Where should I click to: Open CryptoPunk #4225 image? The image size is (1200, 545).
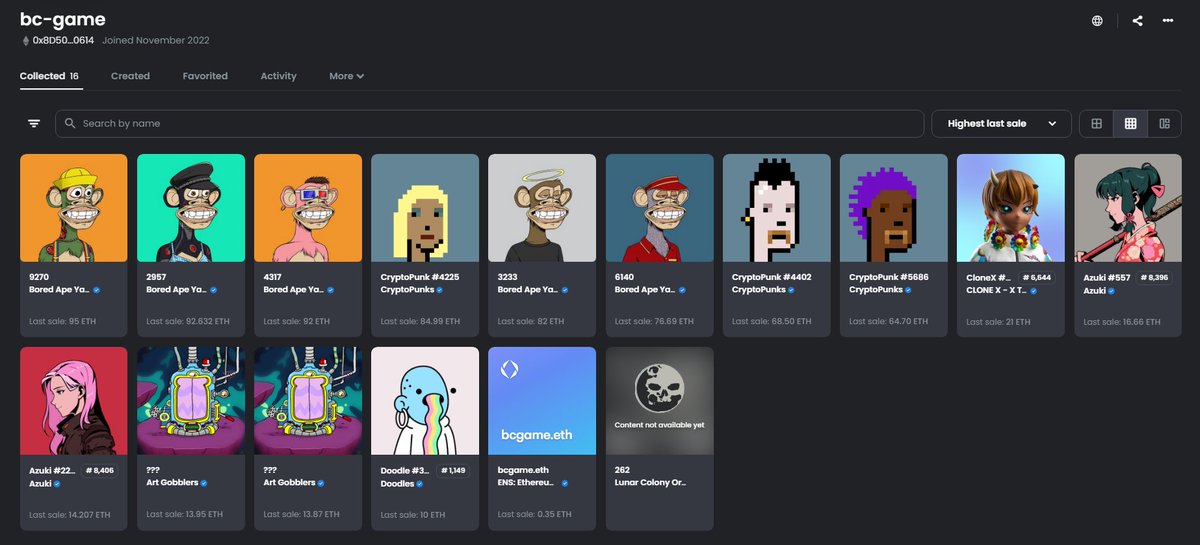click(x=425, y=208)
